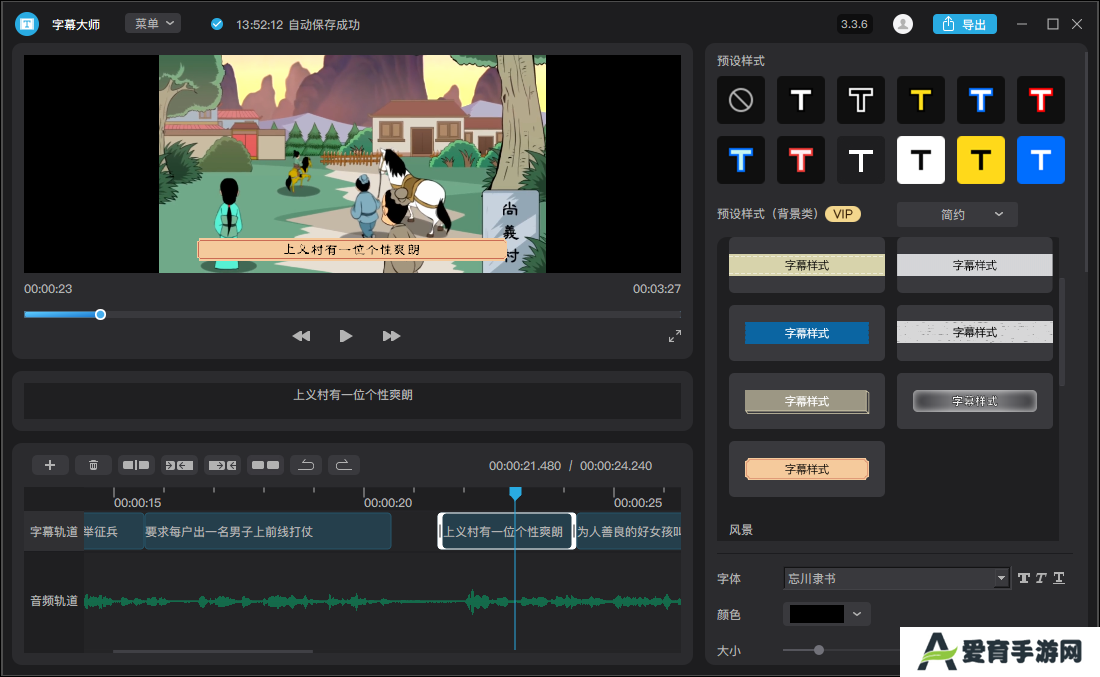The image size is (1100, 677).
Task: Choose red-outlined white T preset in second row
Action: click(x=801, y=160)
